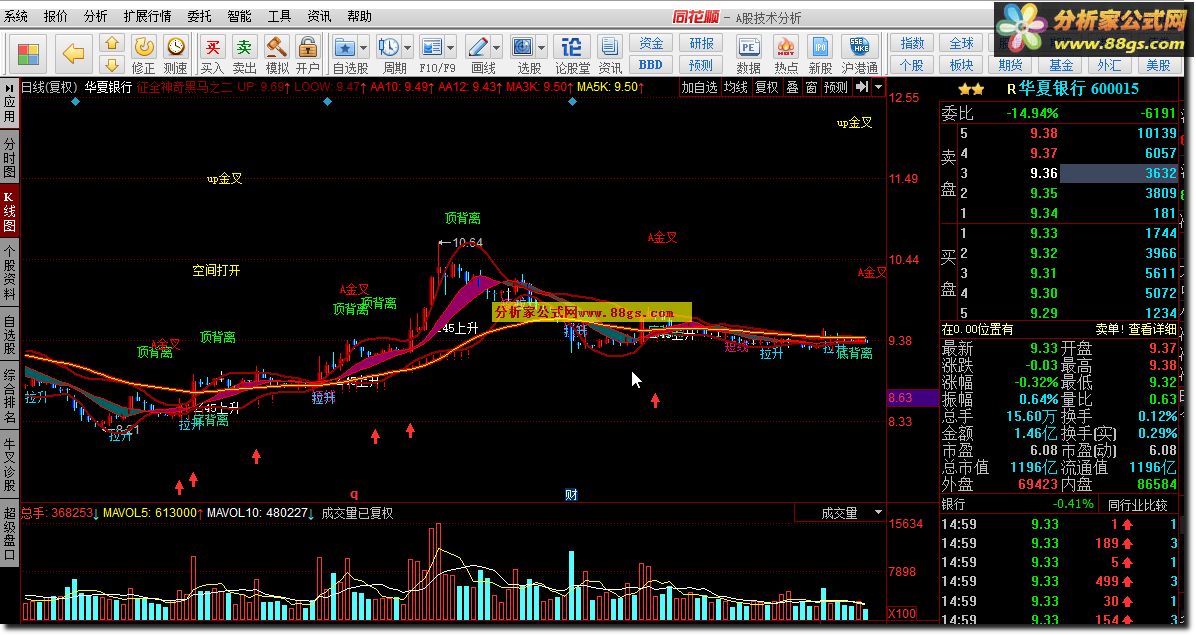
Task: Open the 自选股 star folder icon
Action: point(345,47)
